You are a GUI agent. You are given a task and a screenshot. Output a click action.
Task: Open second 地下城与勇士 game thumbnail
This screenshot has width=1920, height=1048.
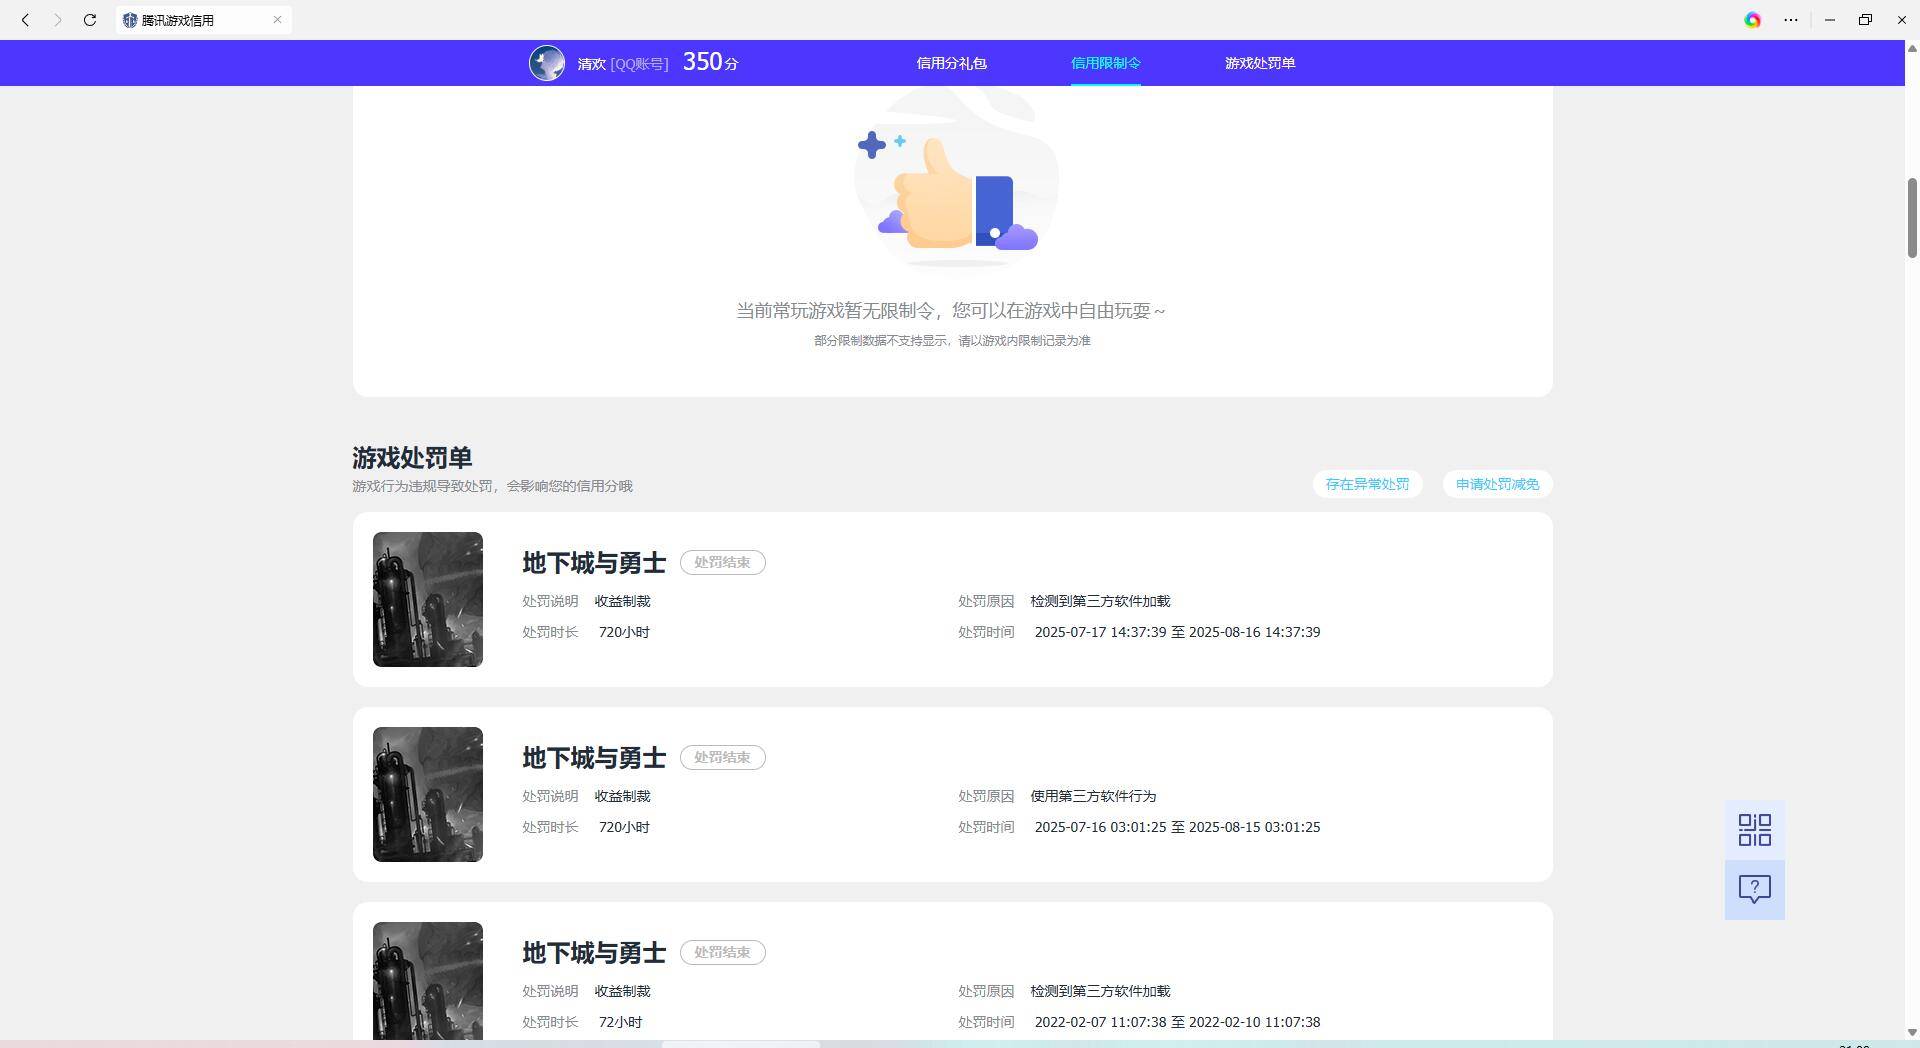428,794
